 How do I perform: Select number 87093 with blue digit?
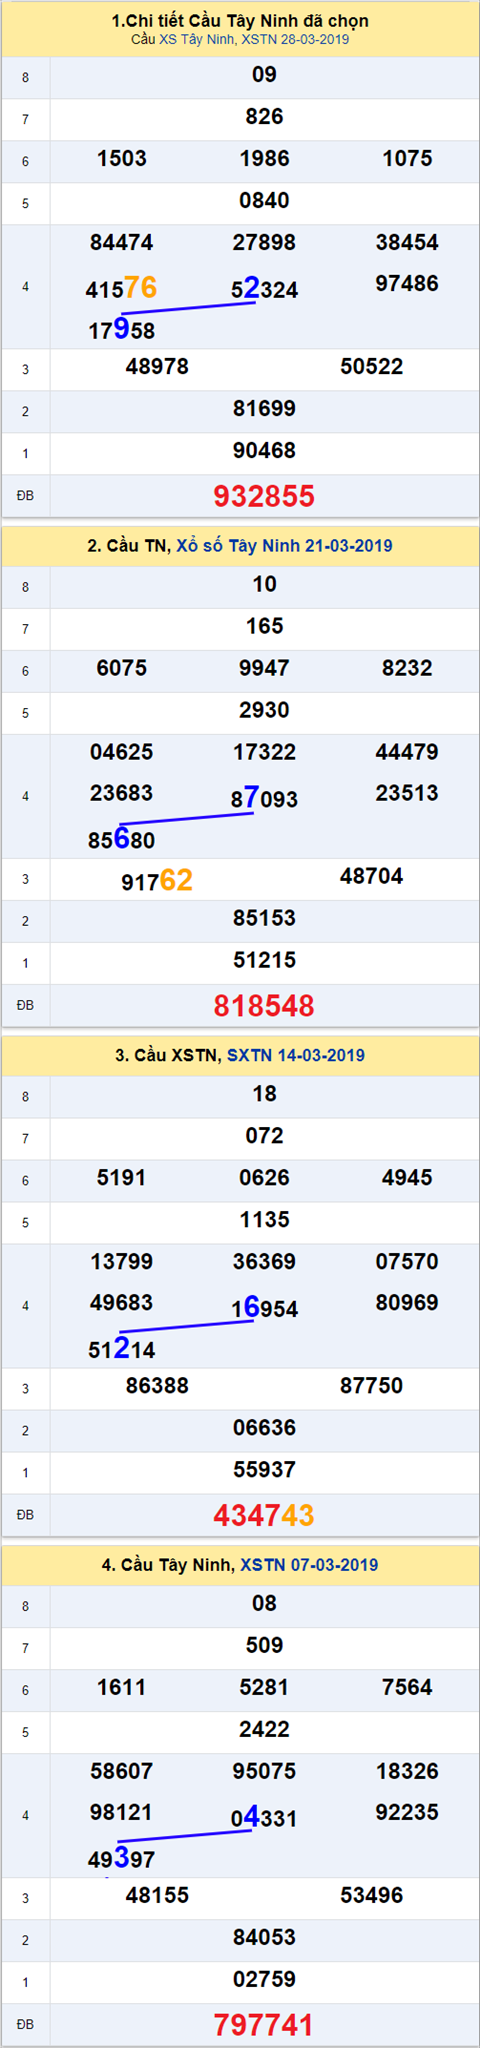click(x=265, y=799)
